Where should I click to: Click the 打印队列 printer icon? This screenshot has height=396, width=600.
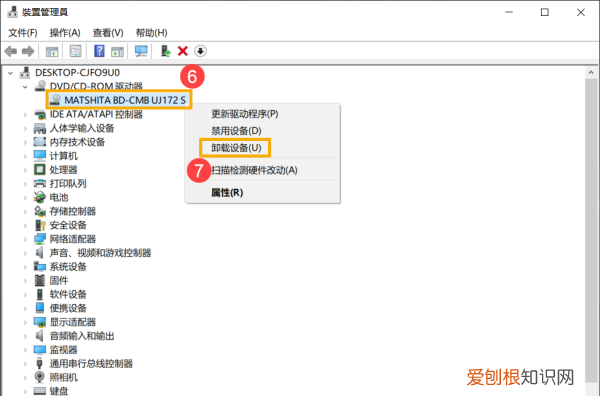click(x=40, y=183)
